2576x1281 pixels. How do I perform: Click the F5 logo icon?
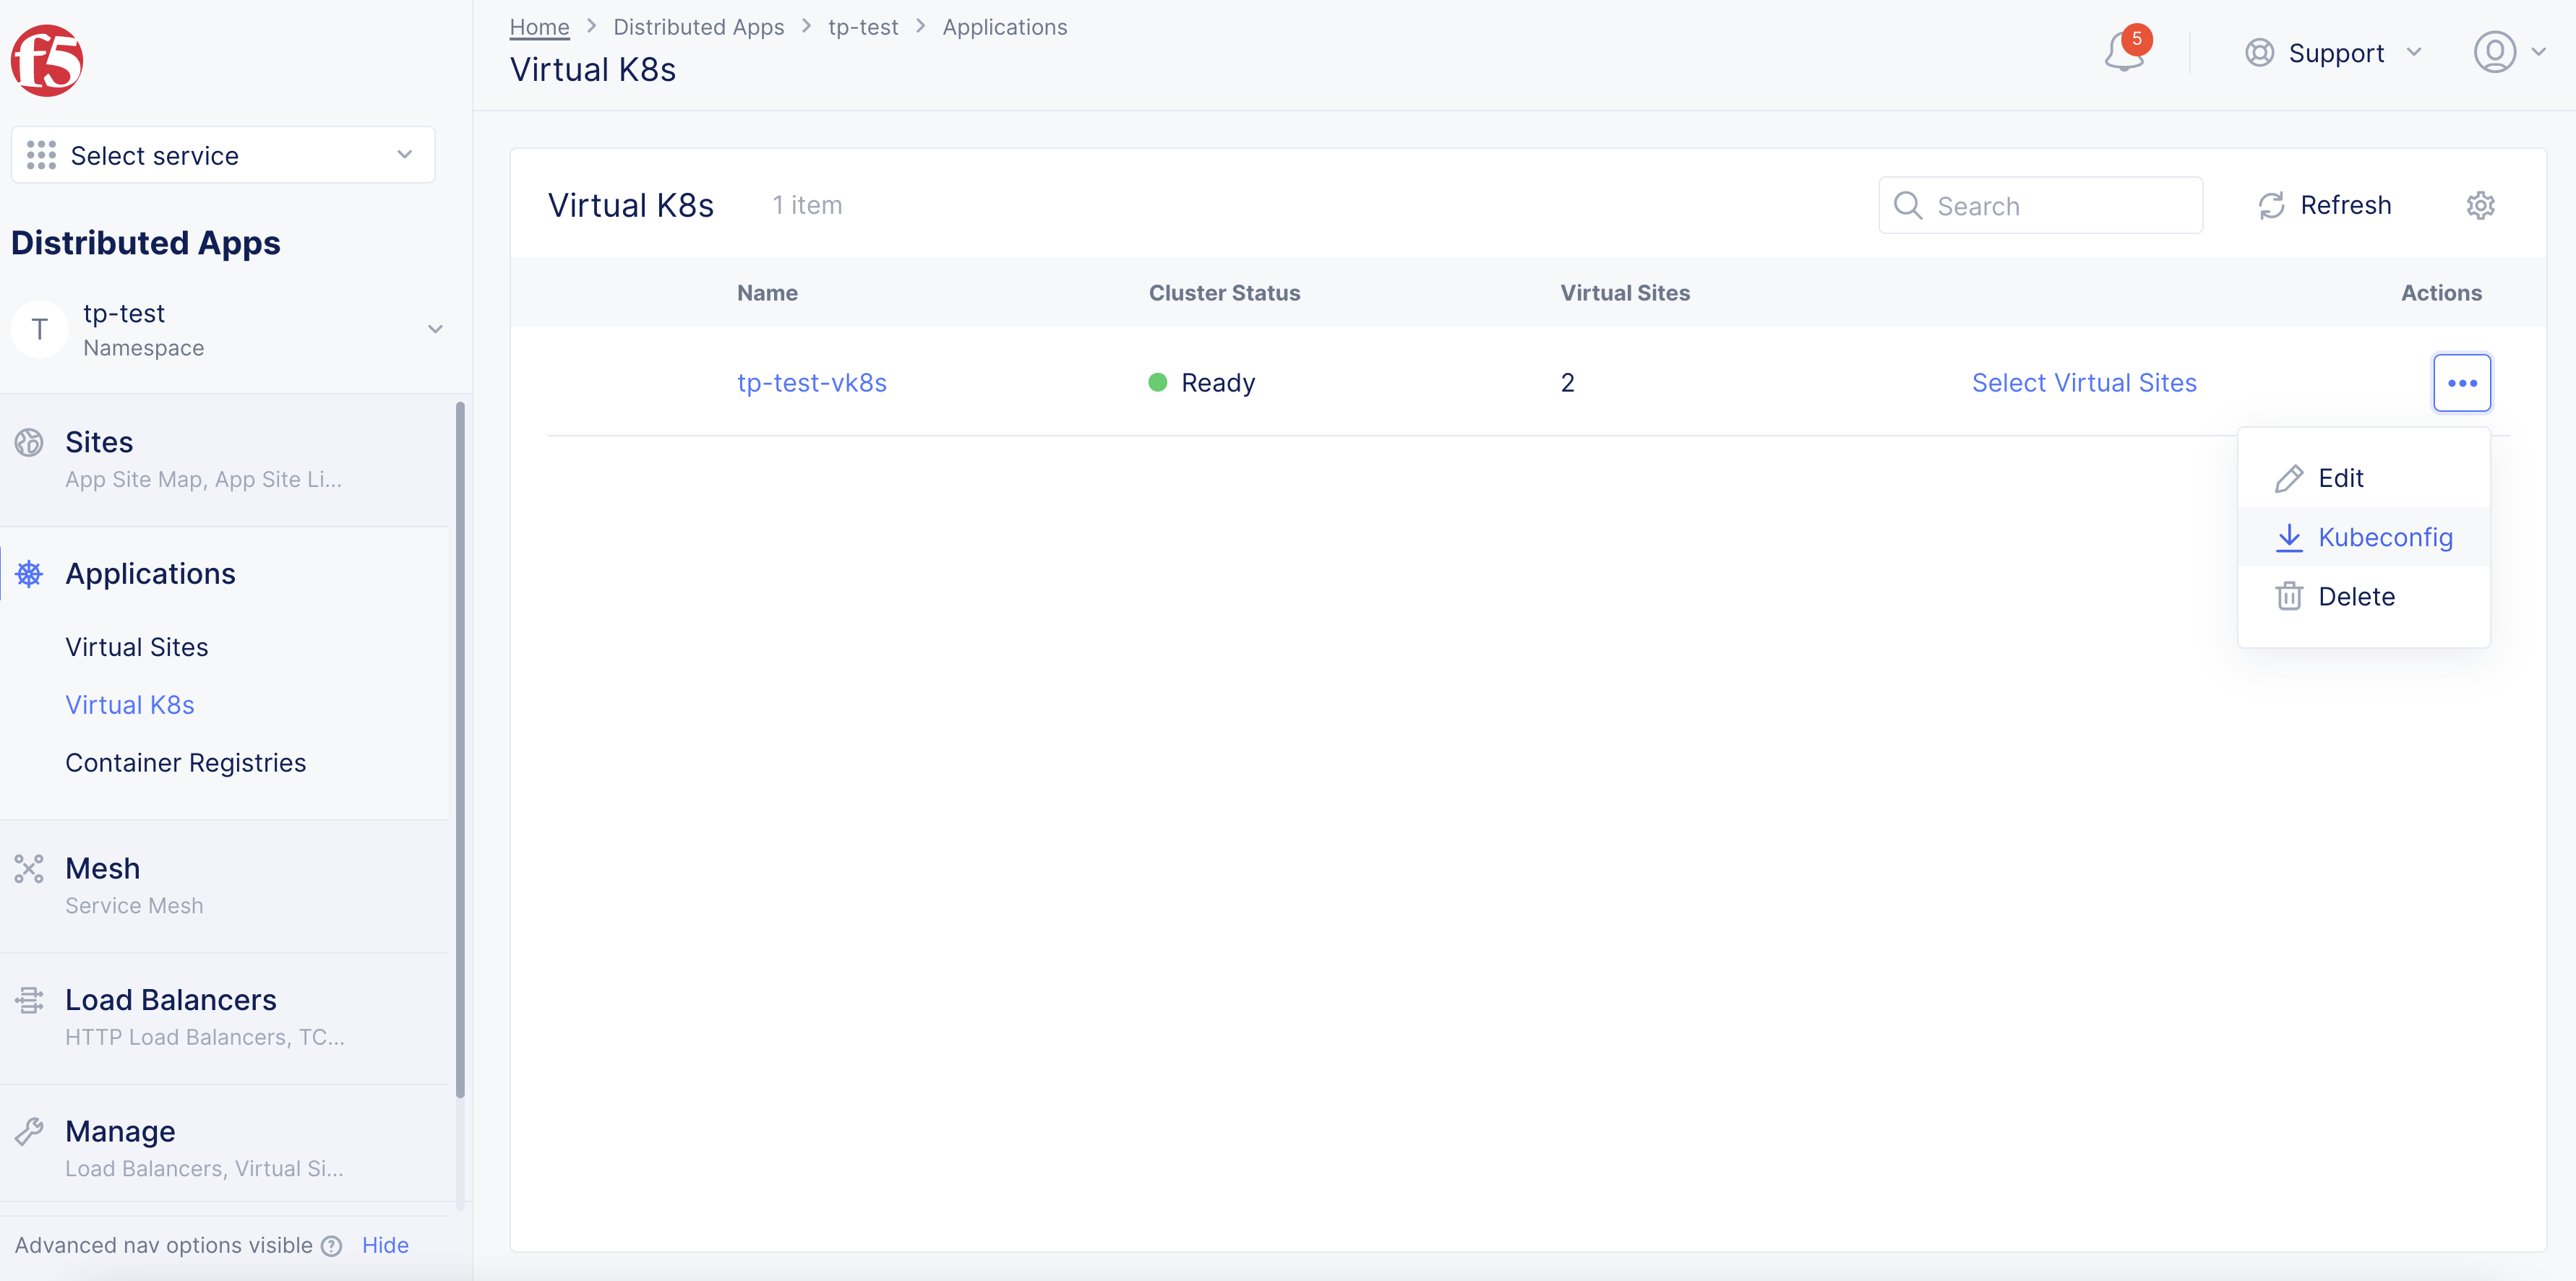click(46, 61)
